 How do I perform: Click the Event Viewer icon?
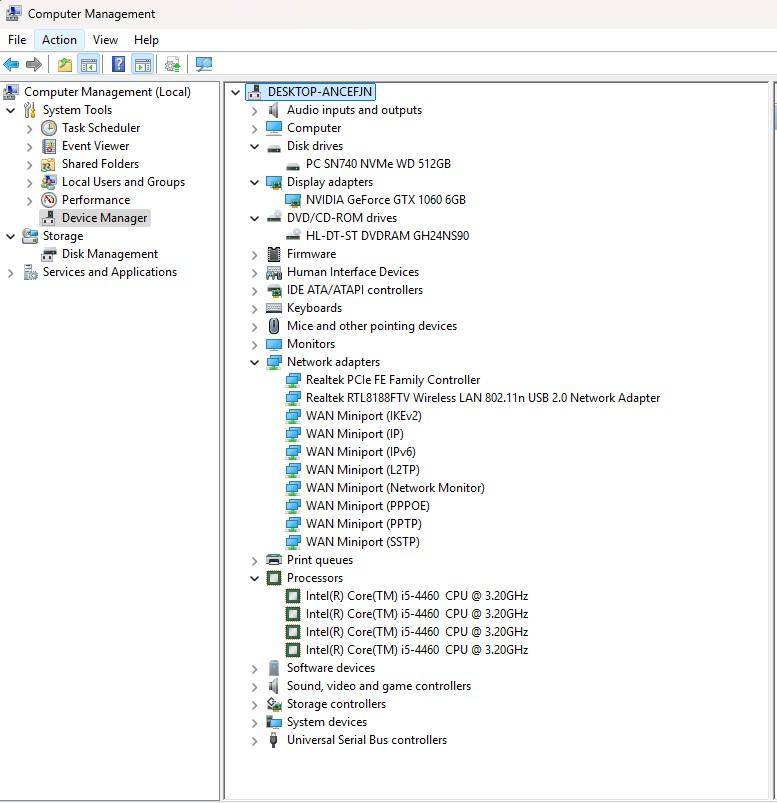49,146
